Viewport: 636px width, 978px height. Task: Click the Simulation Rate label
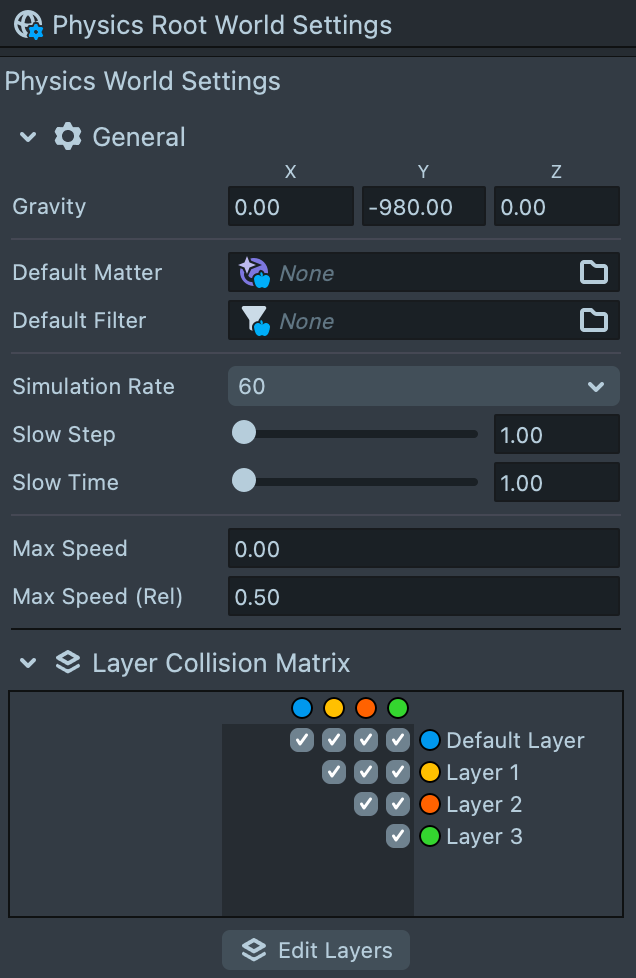[x=94, y=386]
